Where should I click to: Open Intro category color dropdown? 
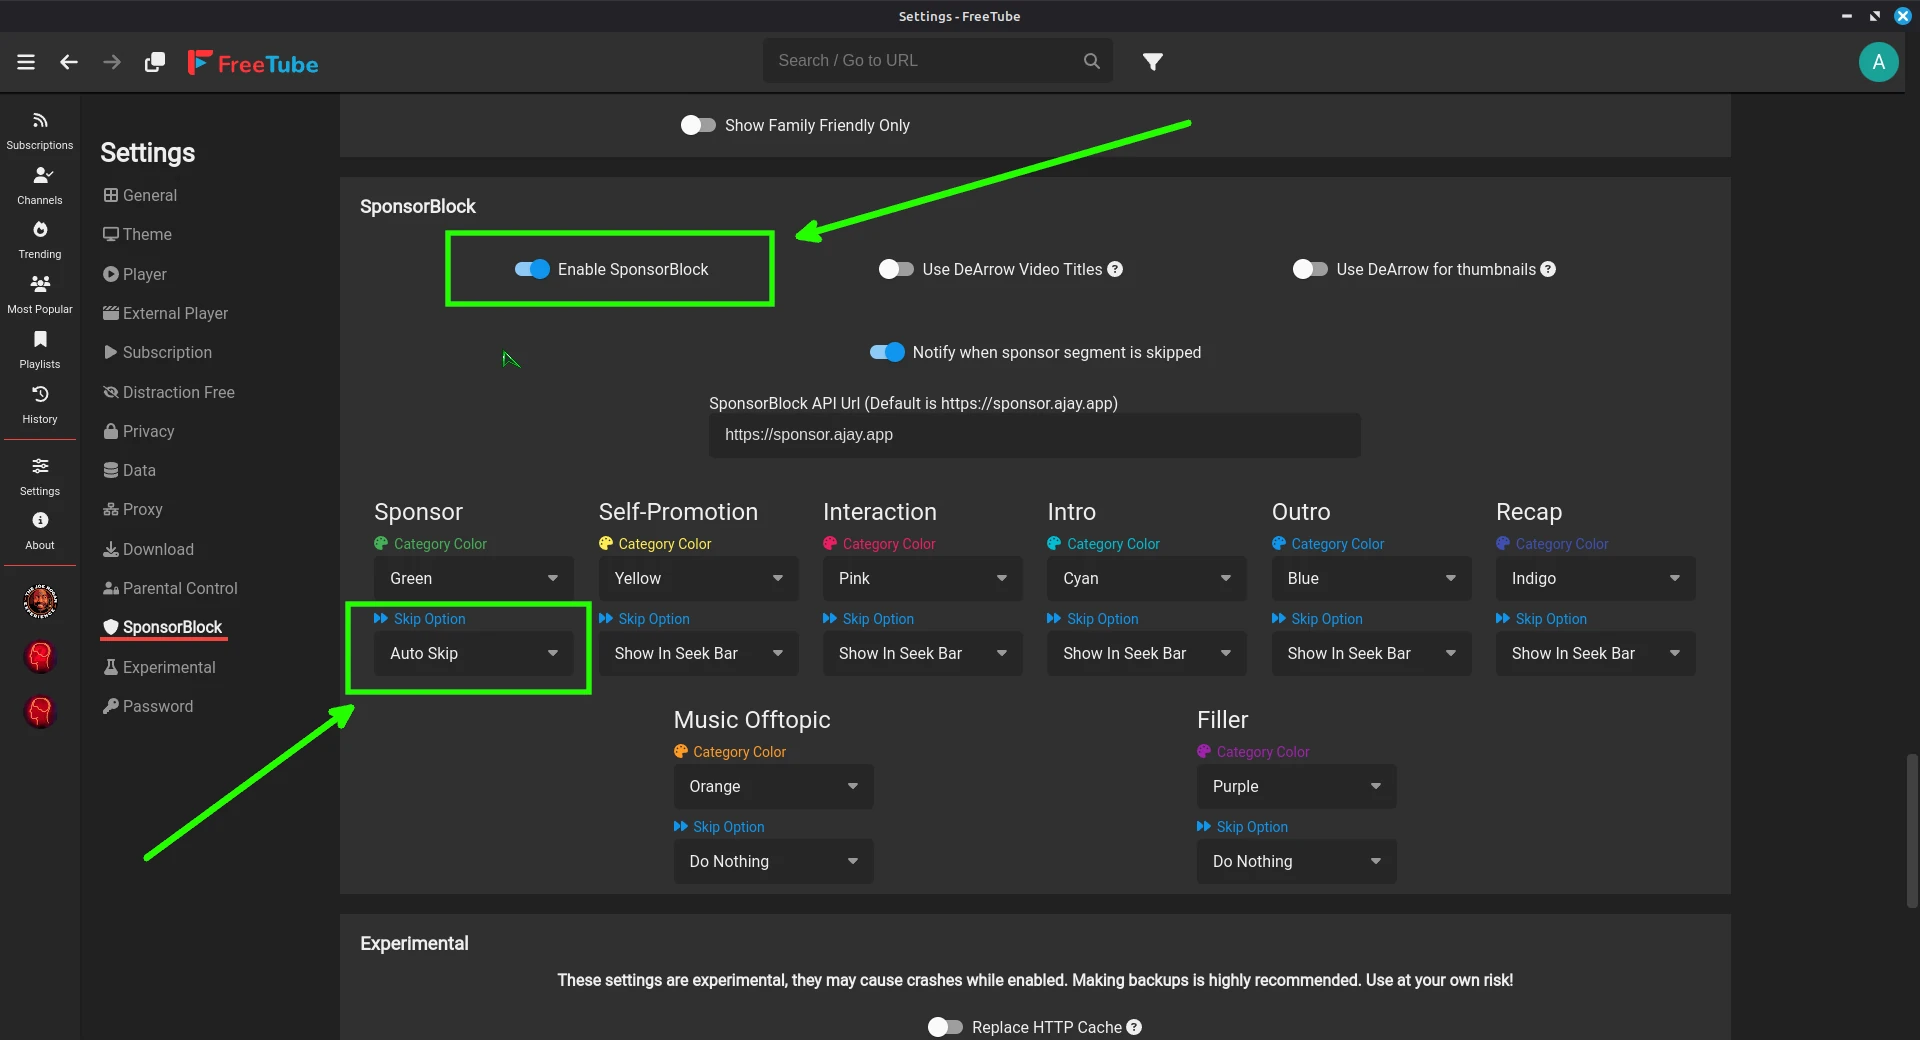click(x=1147, y=578)
